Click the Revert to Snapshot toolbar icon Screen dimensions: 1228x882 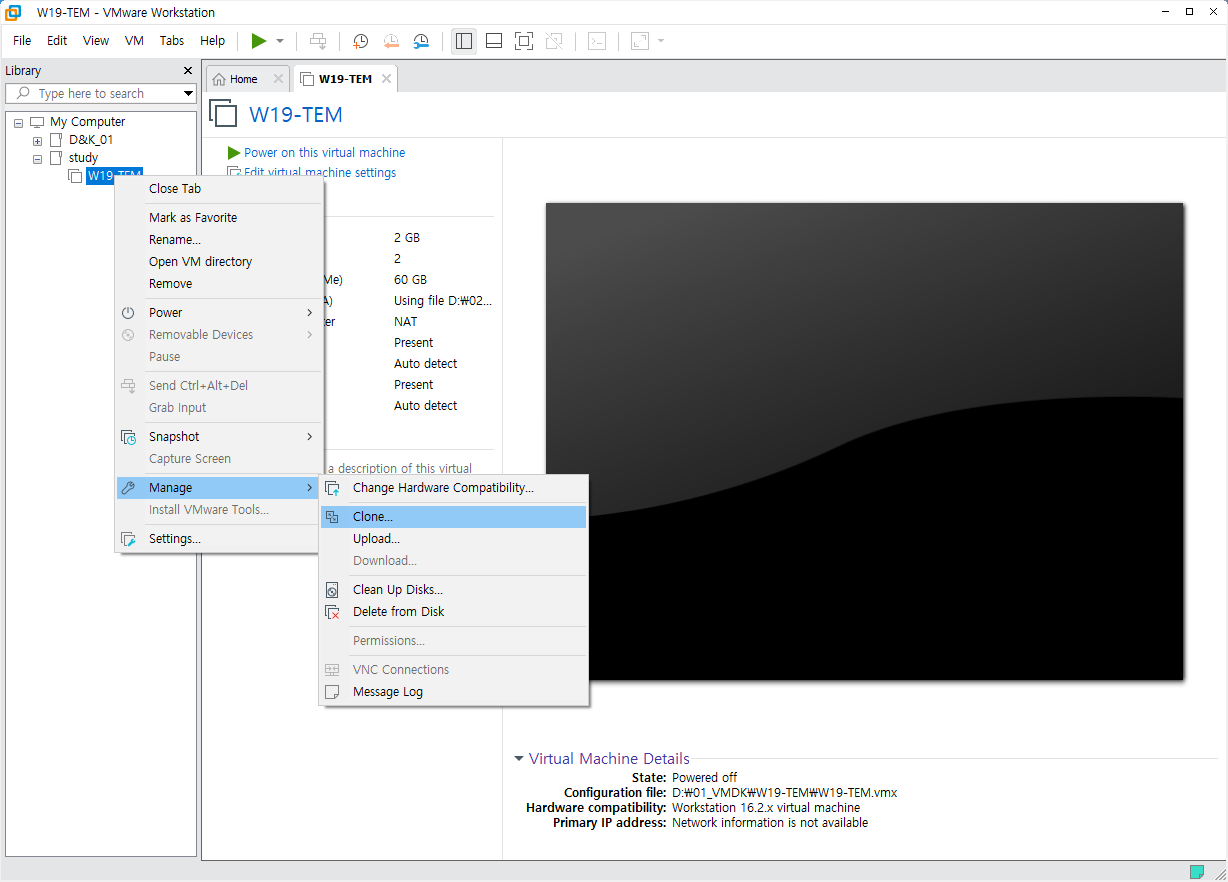pyautogui.click(x=391, y=41)
